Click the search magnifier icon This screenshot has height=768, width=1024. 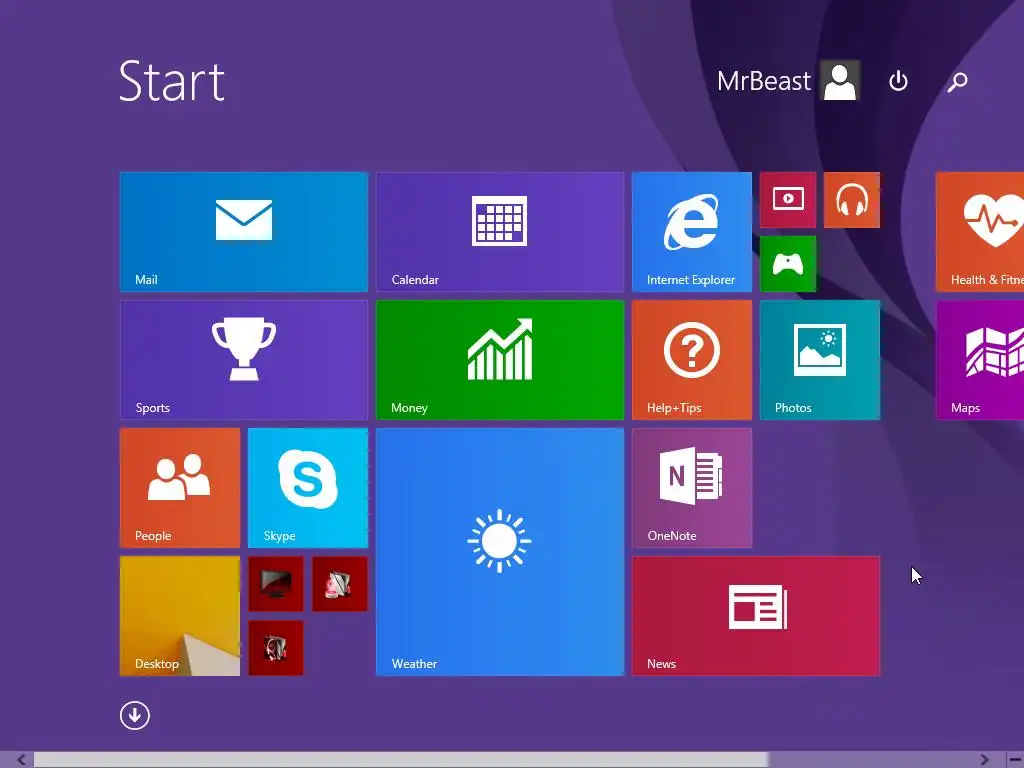[x=957, y=82]
